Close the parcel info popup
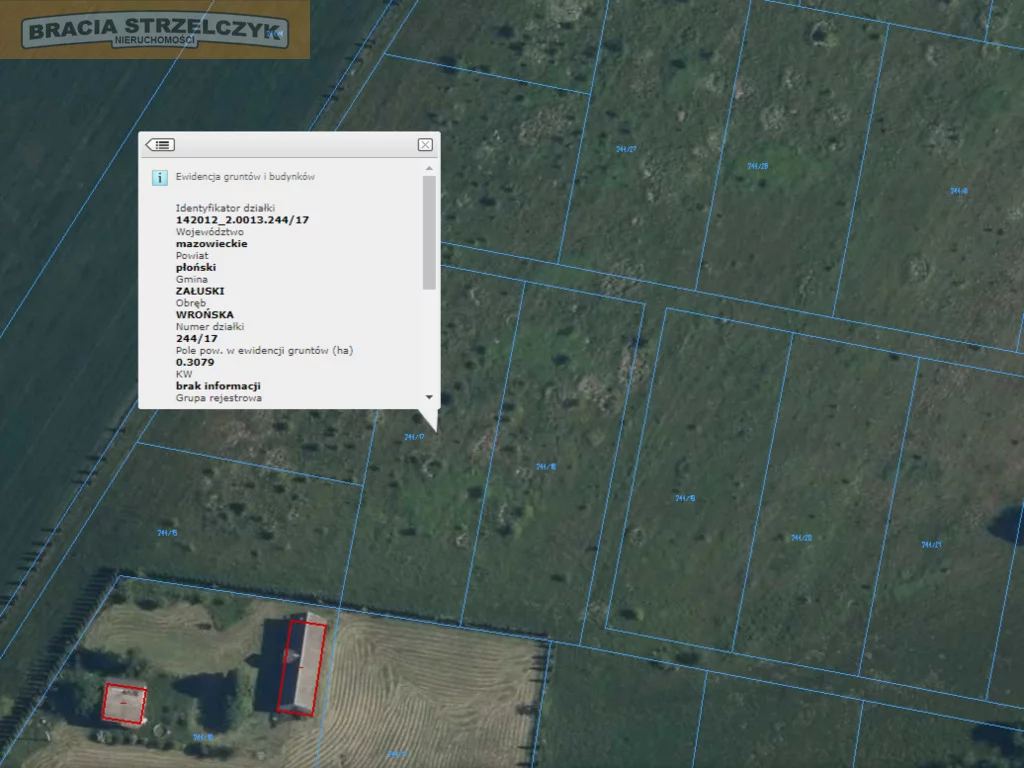This screenshot has width=1024, height=768. pos(425,145)
